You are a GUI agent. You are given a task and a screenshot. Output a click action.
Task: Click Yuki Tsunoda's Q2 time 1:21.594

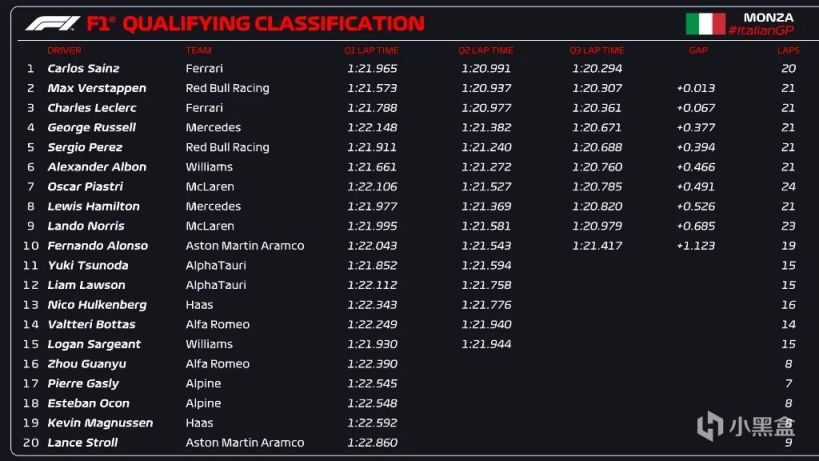tap(486, 266)
